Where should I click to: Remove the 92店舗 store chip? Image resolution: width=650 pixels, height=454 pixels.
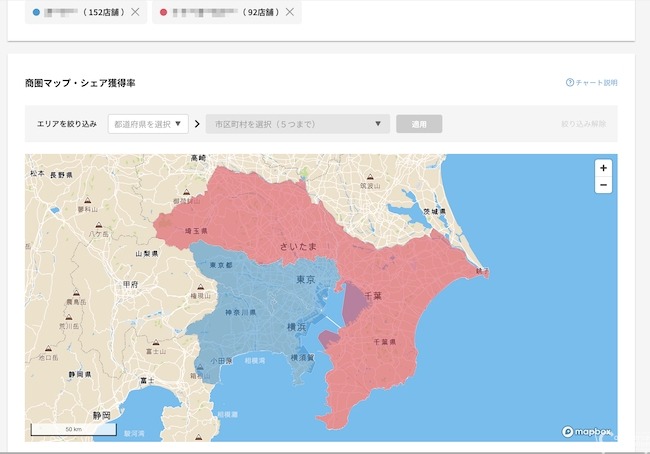click(290, 12)
